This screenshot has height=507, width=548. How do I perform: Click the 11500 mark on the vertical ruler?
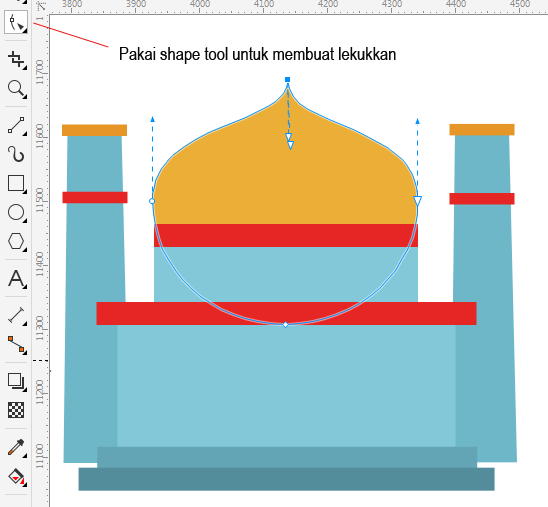40,200
